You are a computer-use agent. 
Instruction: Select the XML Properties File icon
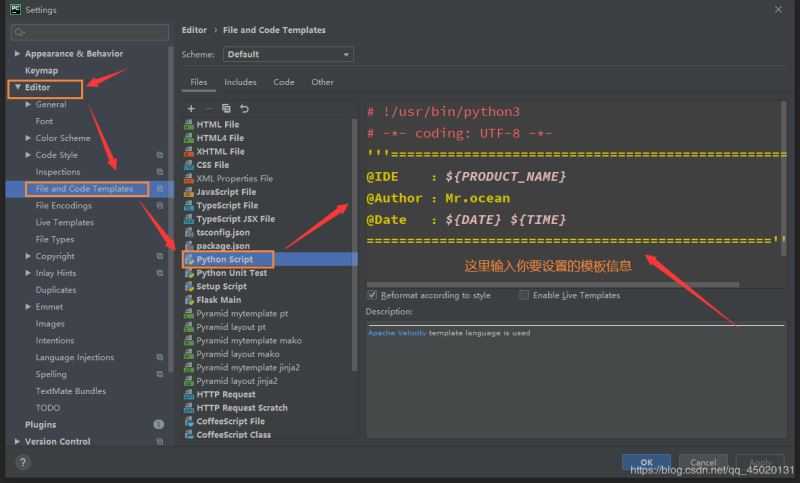point(189,179)
